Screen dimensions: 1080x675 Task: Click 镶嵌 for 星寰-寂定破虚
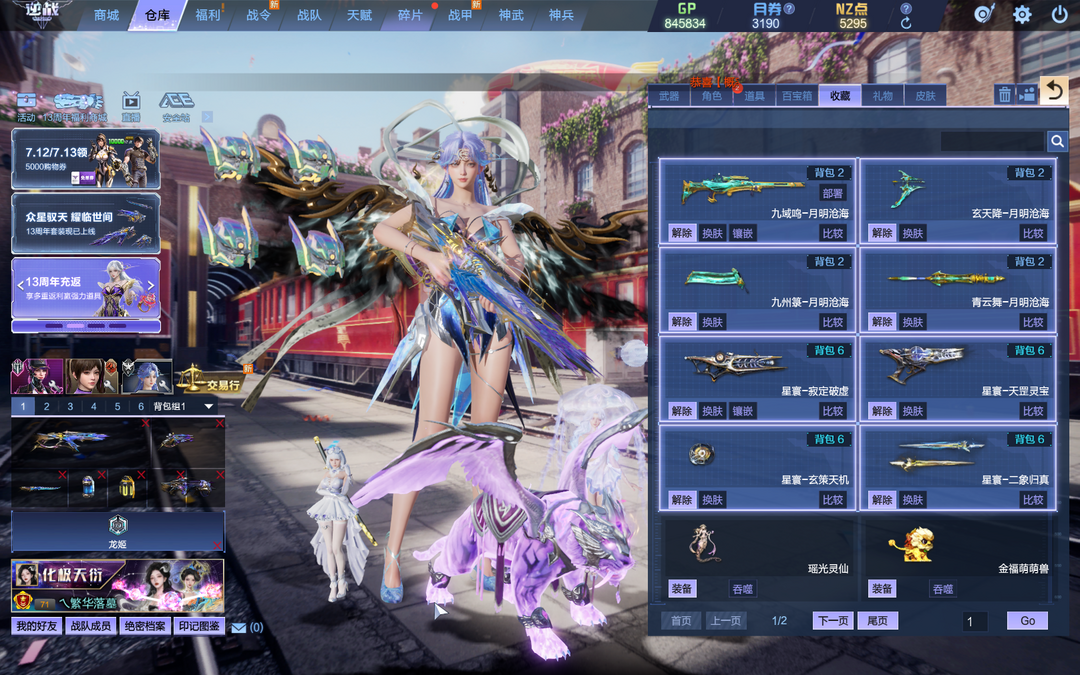point(742,411)
